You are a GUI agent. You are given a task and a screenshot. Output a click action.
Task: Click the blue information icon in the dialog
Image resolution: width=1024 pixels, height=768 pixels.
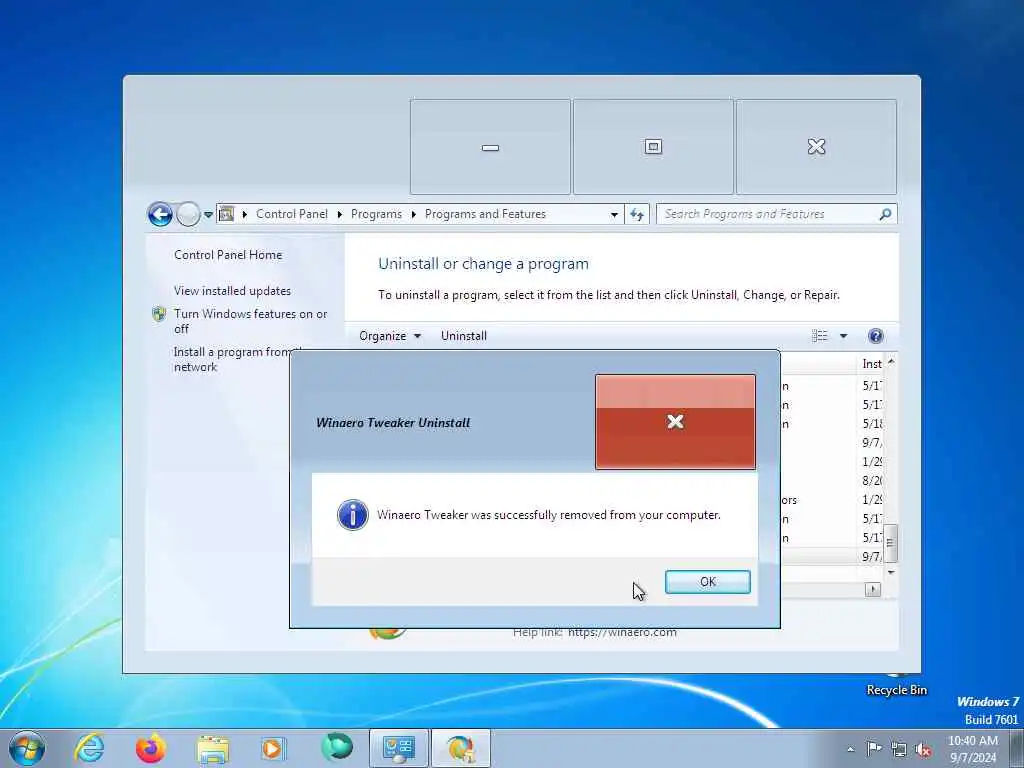click(x=353, y=515)
